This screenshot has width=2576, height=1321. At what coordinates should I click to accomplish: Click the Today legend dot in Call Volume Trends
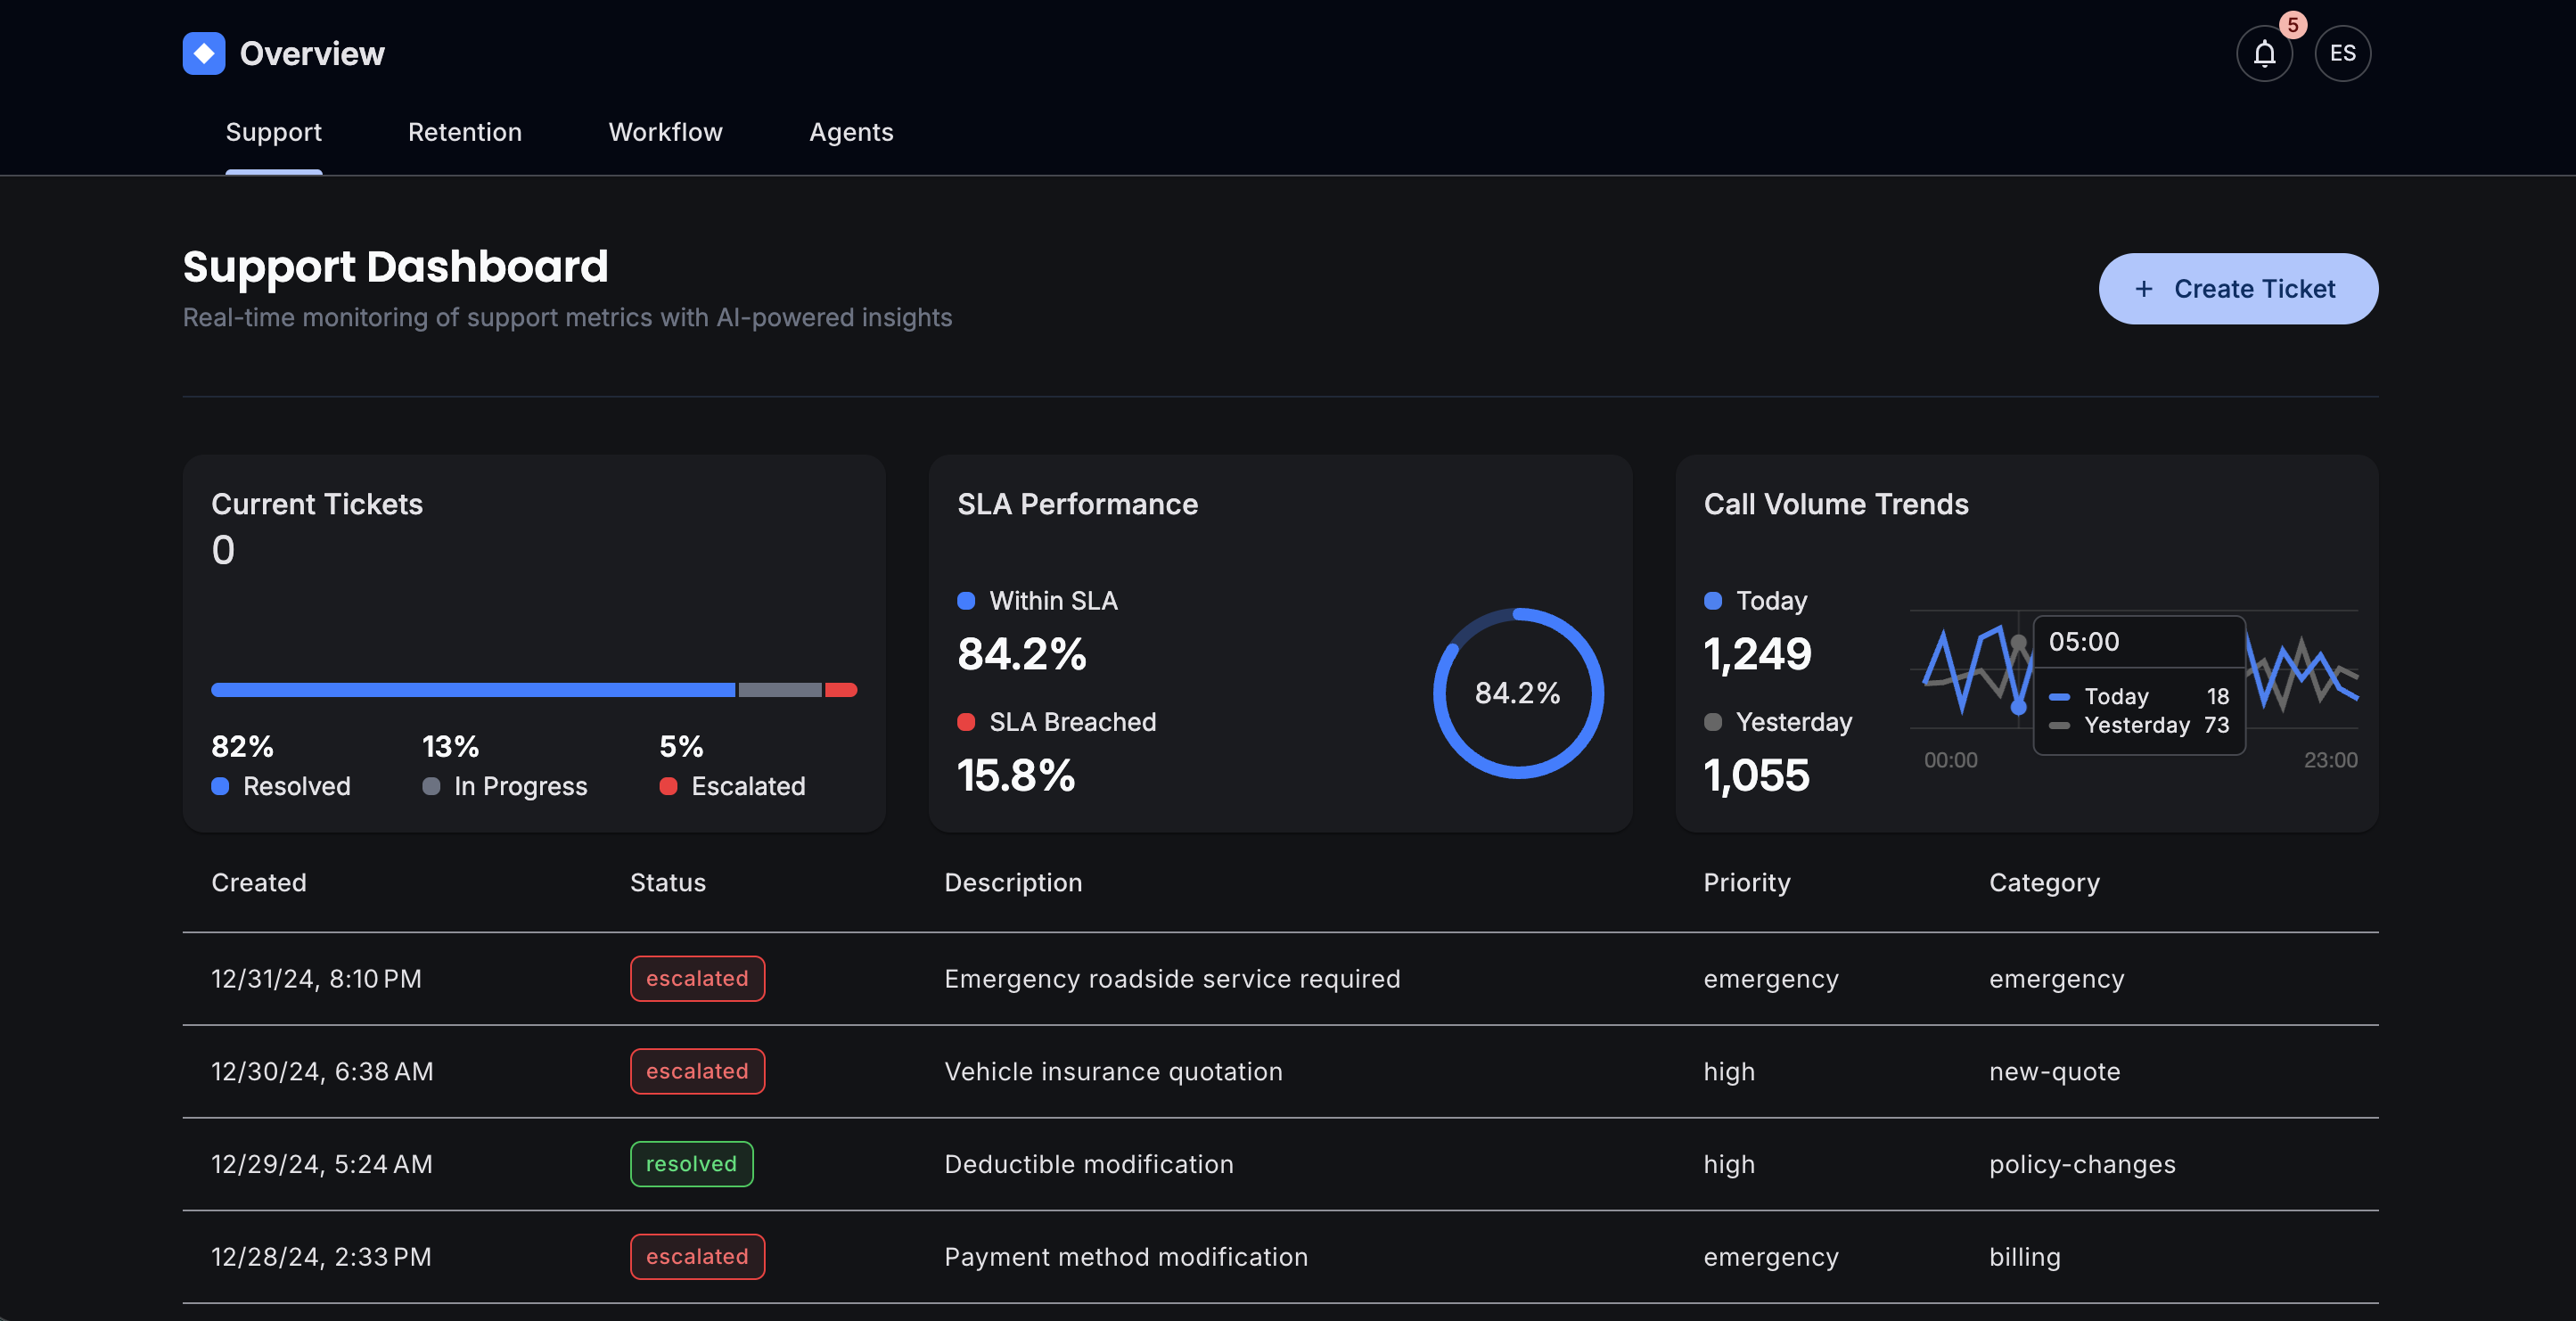pos(1713,601)
